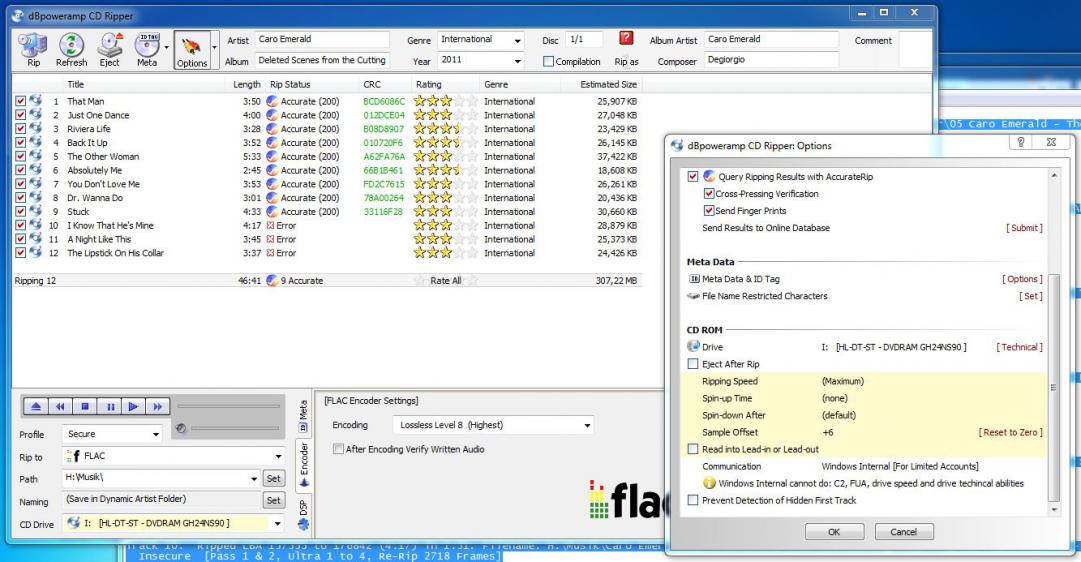
Task: Click the Eject disc toolbar icon
Action: [109, 49]
